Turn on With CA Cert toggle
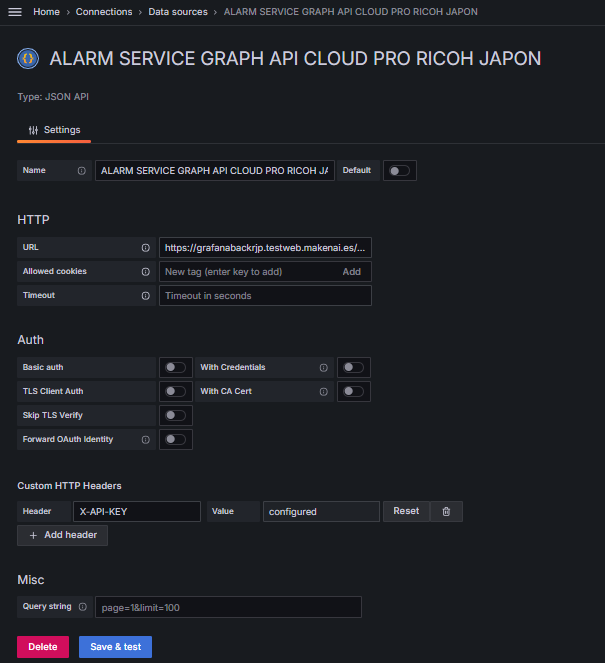Screen dimensions: 605x663 (353, 392)
